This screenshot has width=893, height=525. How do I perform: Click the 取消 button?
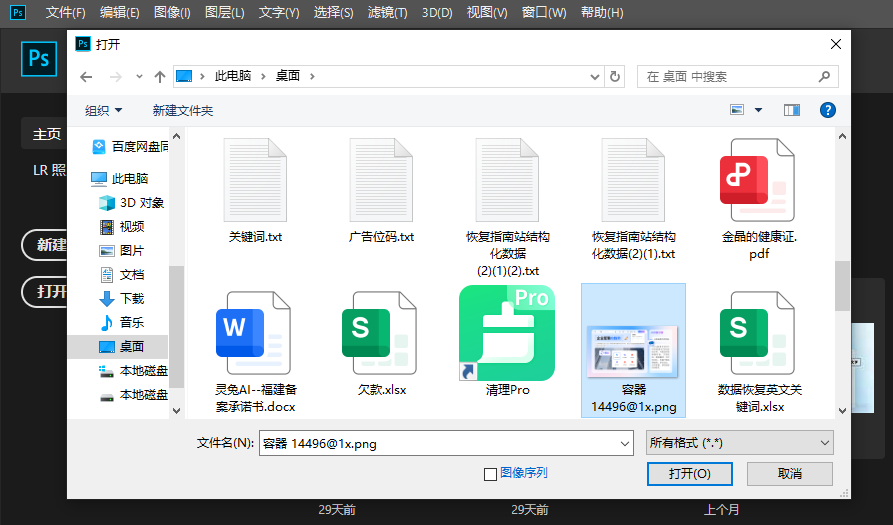pyautogui.click(x=789, y=474)
